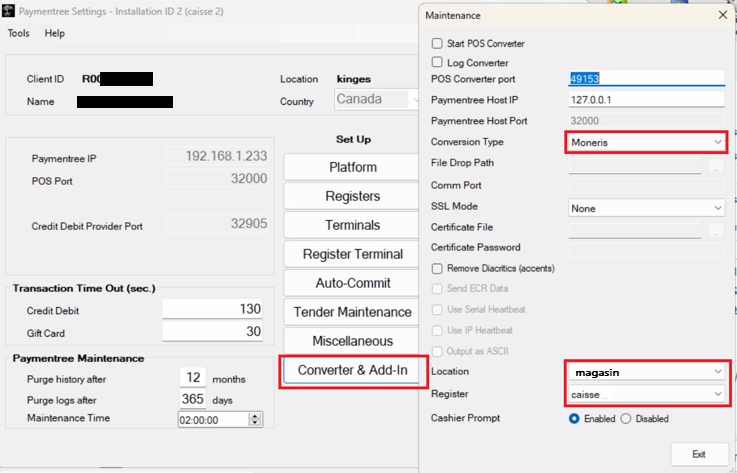
Task: Click the Paymentree Maintenance heading
Action: [78, 358]
